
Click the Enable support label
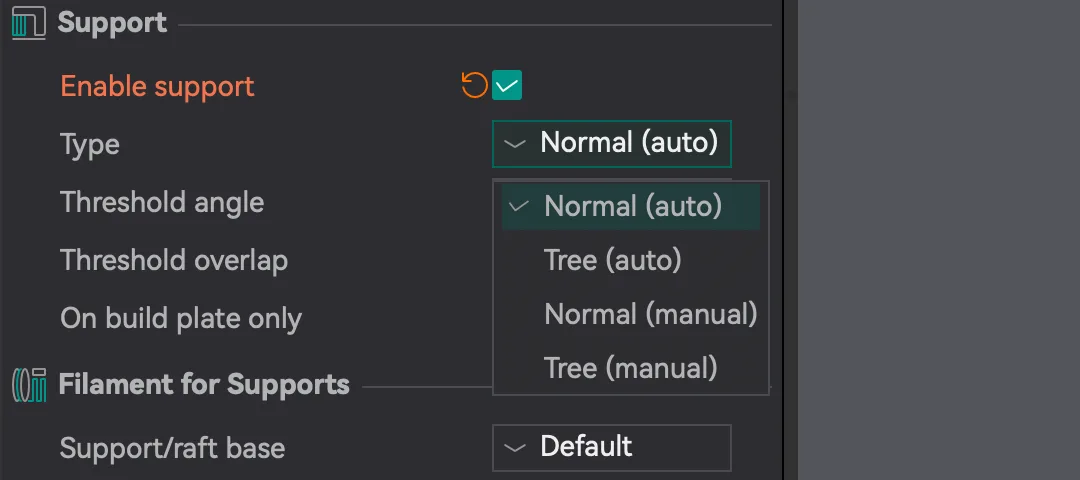(157, 87)
